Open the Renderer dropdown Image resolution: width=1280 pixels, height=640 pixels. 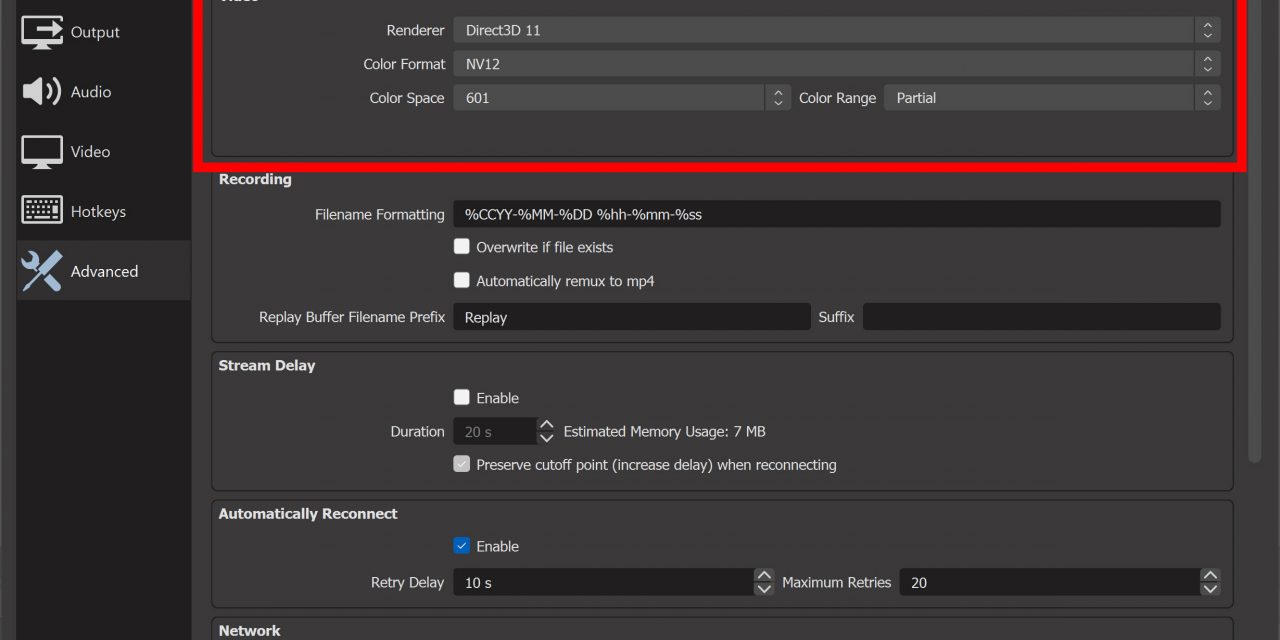[835, 30]
